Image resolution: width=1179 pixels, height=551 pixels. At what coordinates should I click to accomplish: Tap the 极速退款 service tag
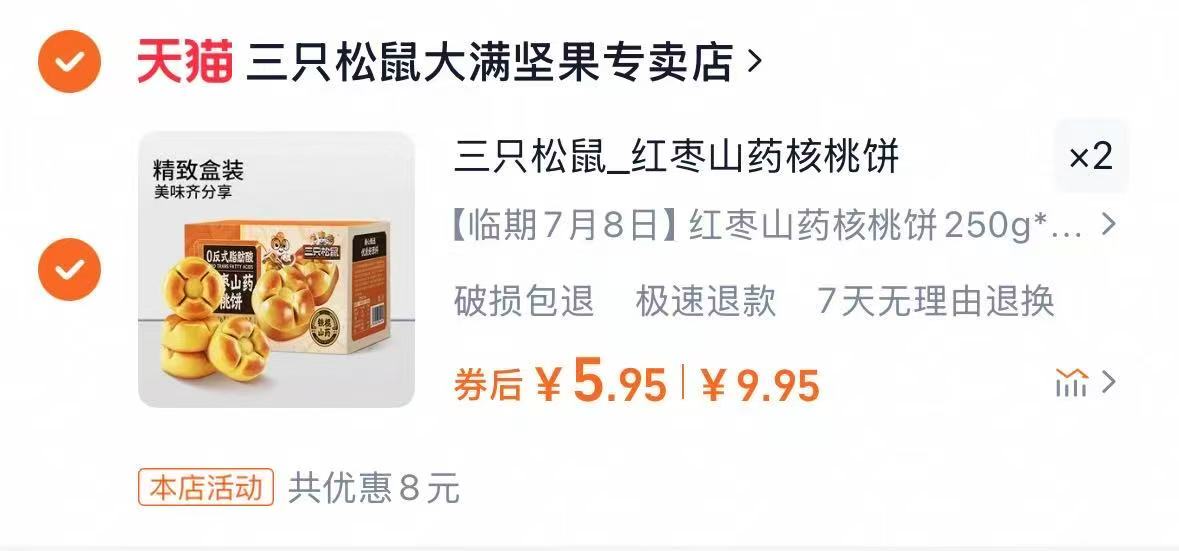[706, 301]
